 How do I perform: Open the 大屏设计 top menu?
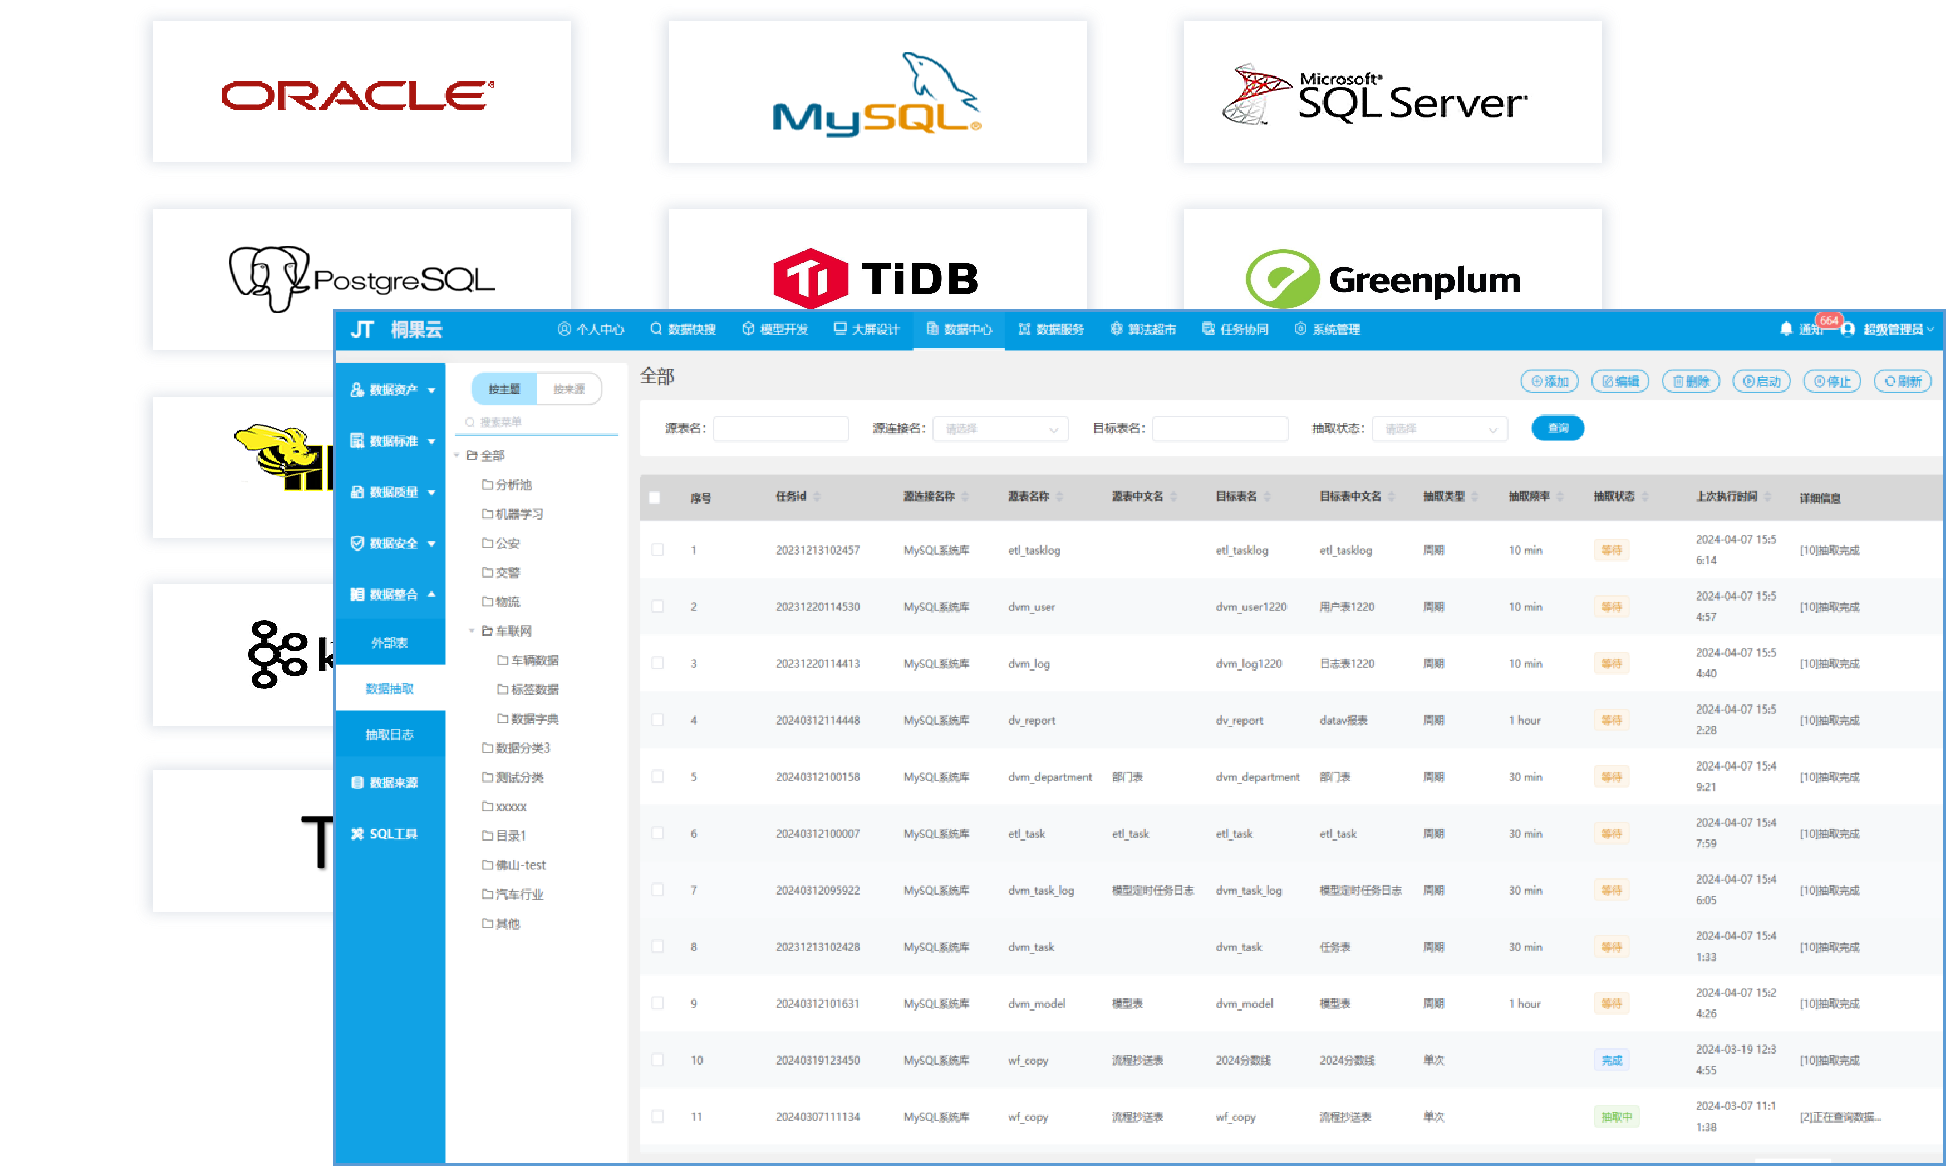point(867,329)
